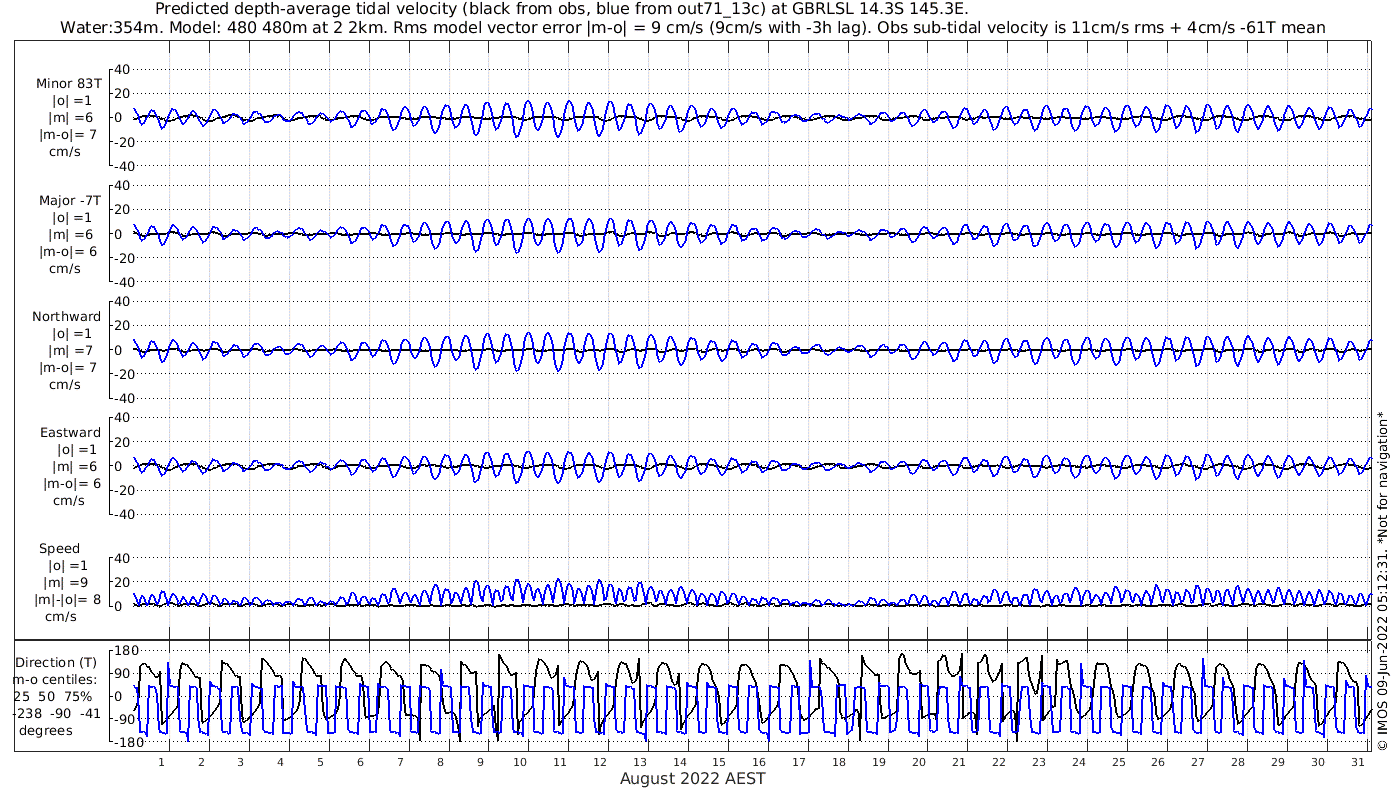Click day '15' on the date axis
The height and width of the screenshot is (800, 1400).
[719, 762]
